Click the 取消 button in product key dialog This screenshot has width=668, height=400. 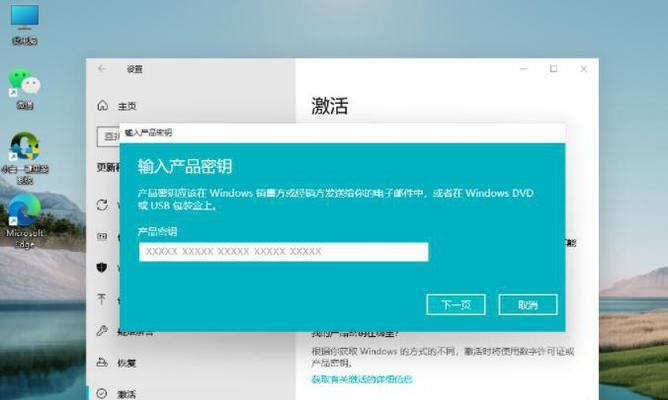(528, 305)
